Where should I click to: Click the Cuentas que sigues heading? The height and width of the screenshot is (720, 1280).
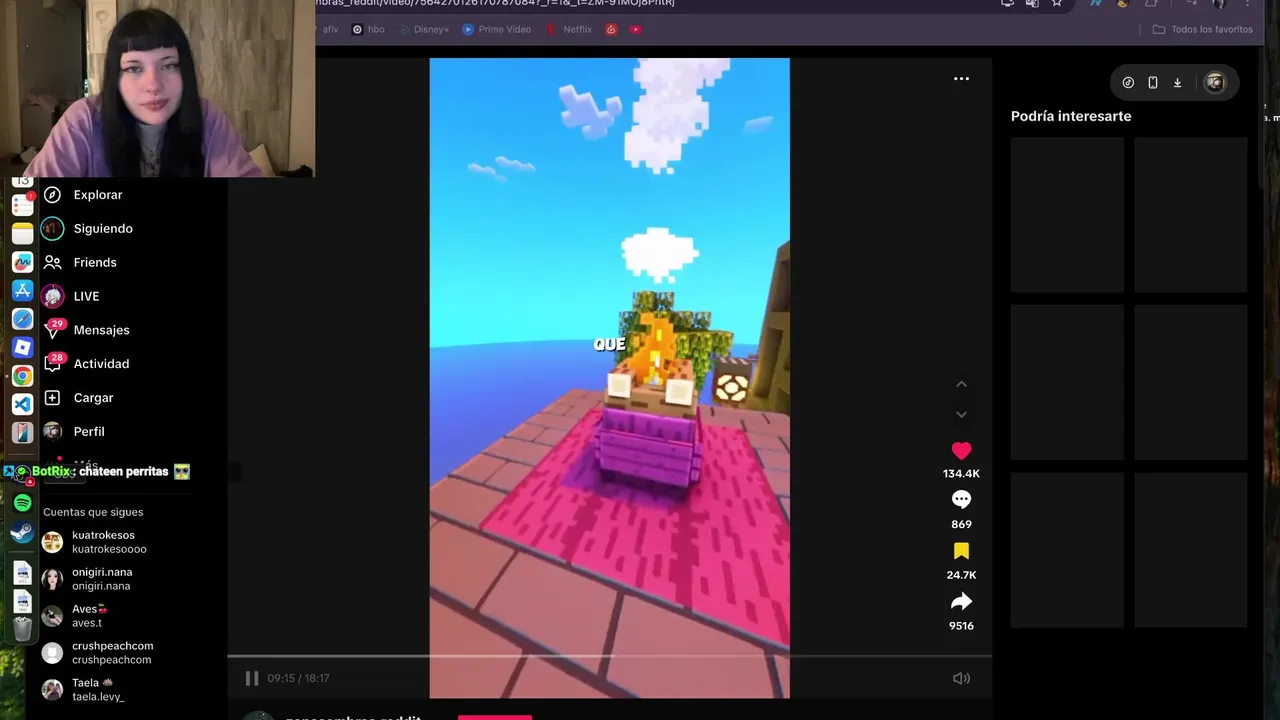[x=93, y=512]
